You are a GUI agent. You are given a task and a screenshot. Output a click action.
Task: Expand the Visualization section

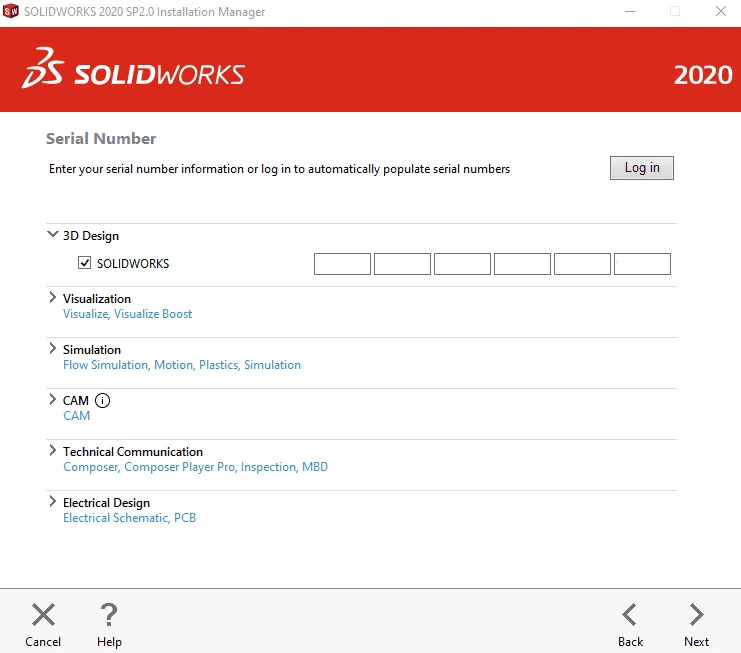pos(53,298)
